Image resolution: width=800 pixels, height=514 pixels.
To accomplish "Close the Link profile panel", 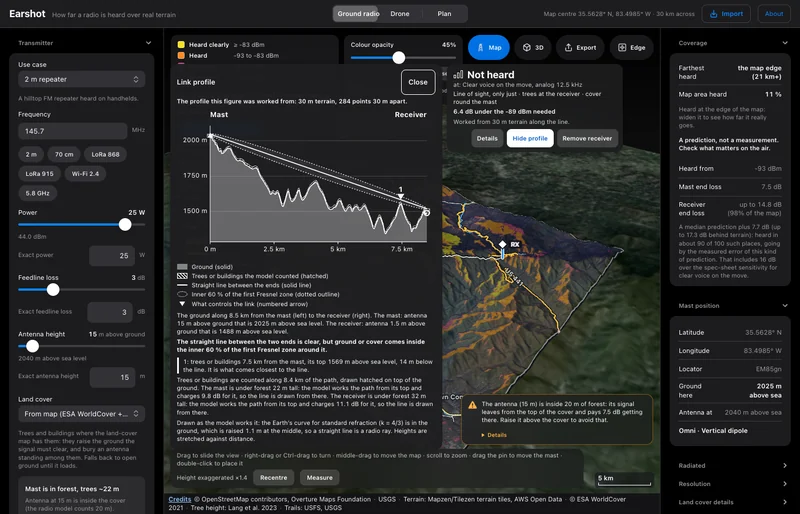I will pos(418,82).
